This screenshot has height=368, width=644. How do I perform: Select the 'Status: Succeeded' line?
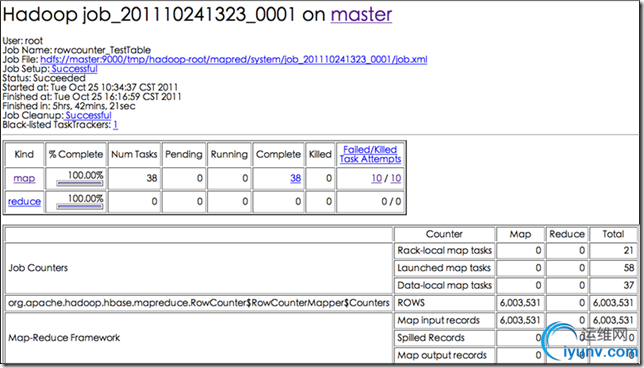[44, 78]
